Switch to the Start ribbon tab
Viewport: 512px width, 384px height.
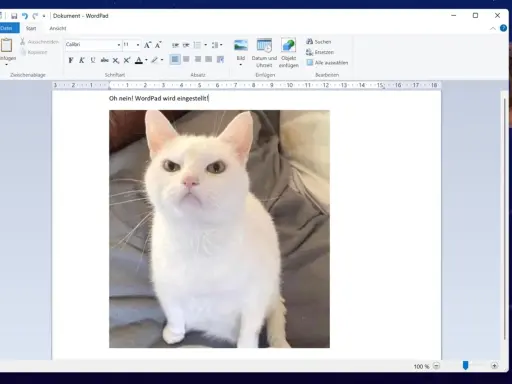(x=31, y=28)
